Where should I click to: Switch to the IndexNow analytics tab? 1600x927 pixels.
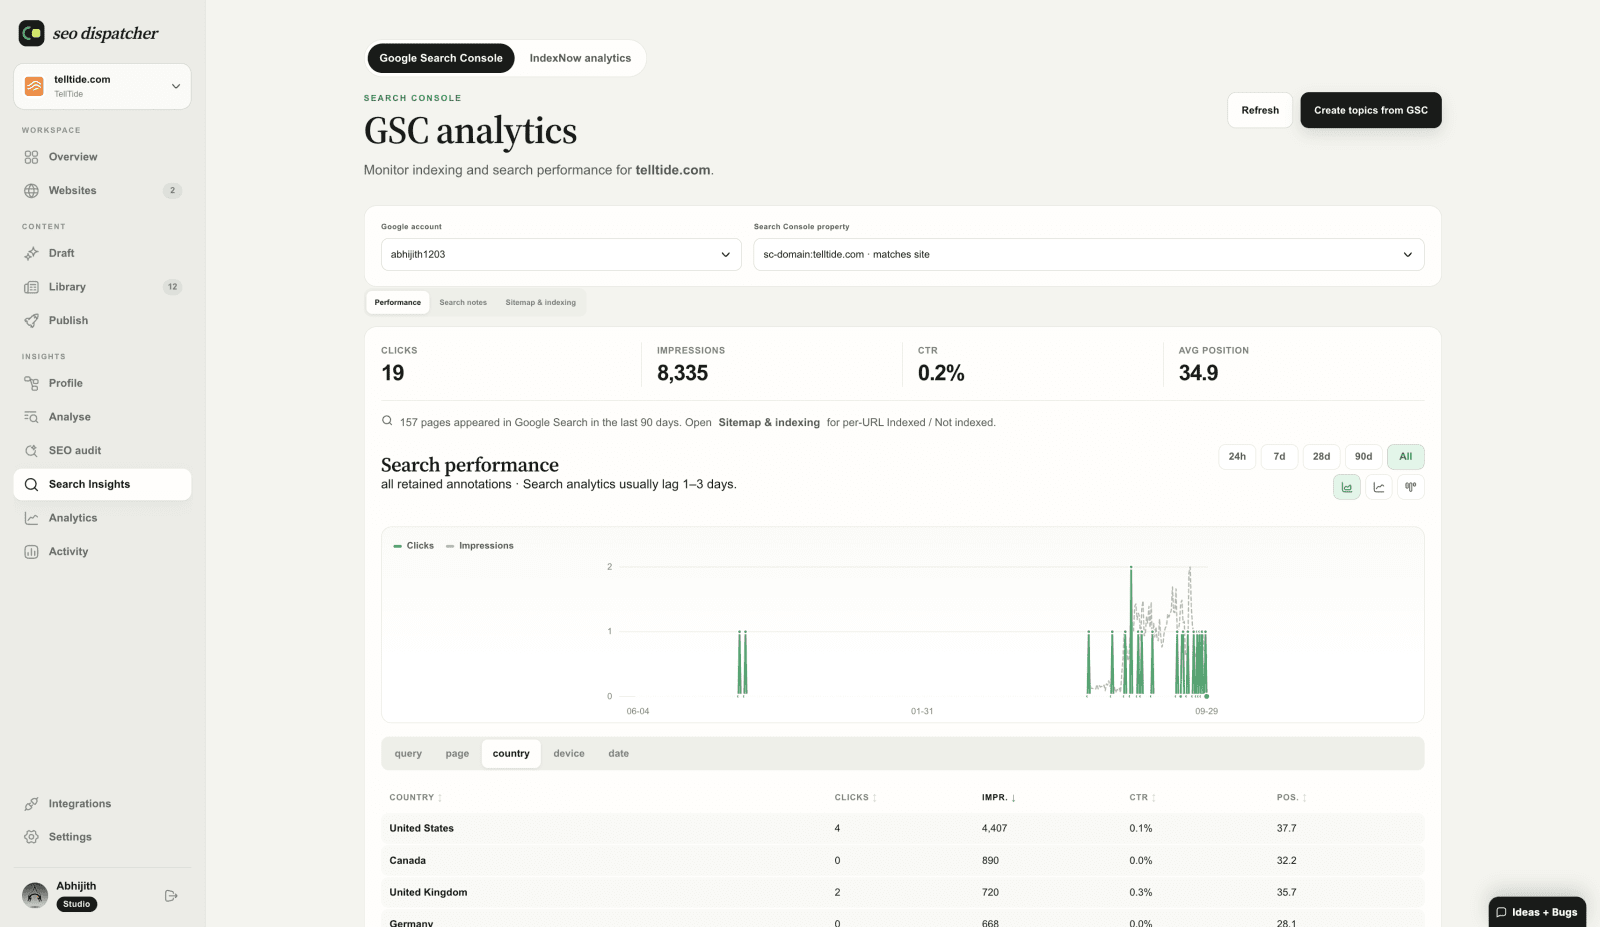click(x=580, y=58)
